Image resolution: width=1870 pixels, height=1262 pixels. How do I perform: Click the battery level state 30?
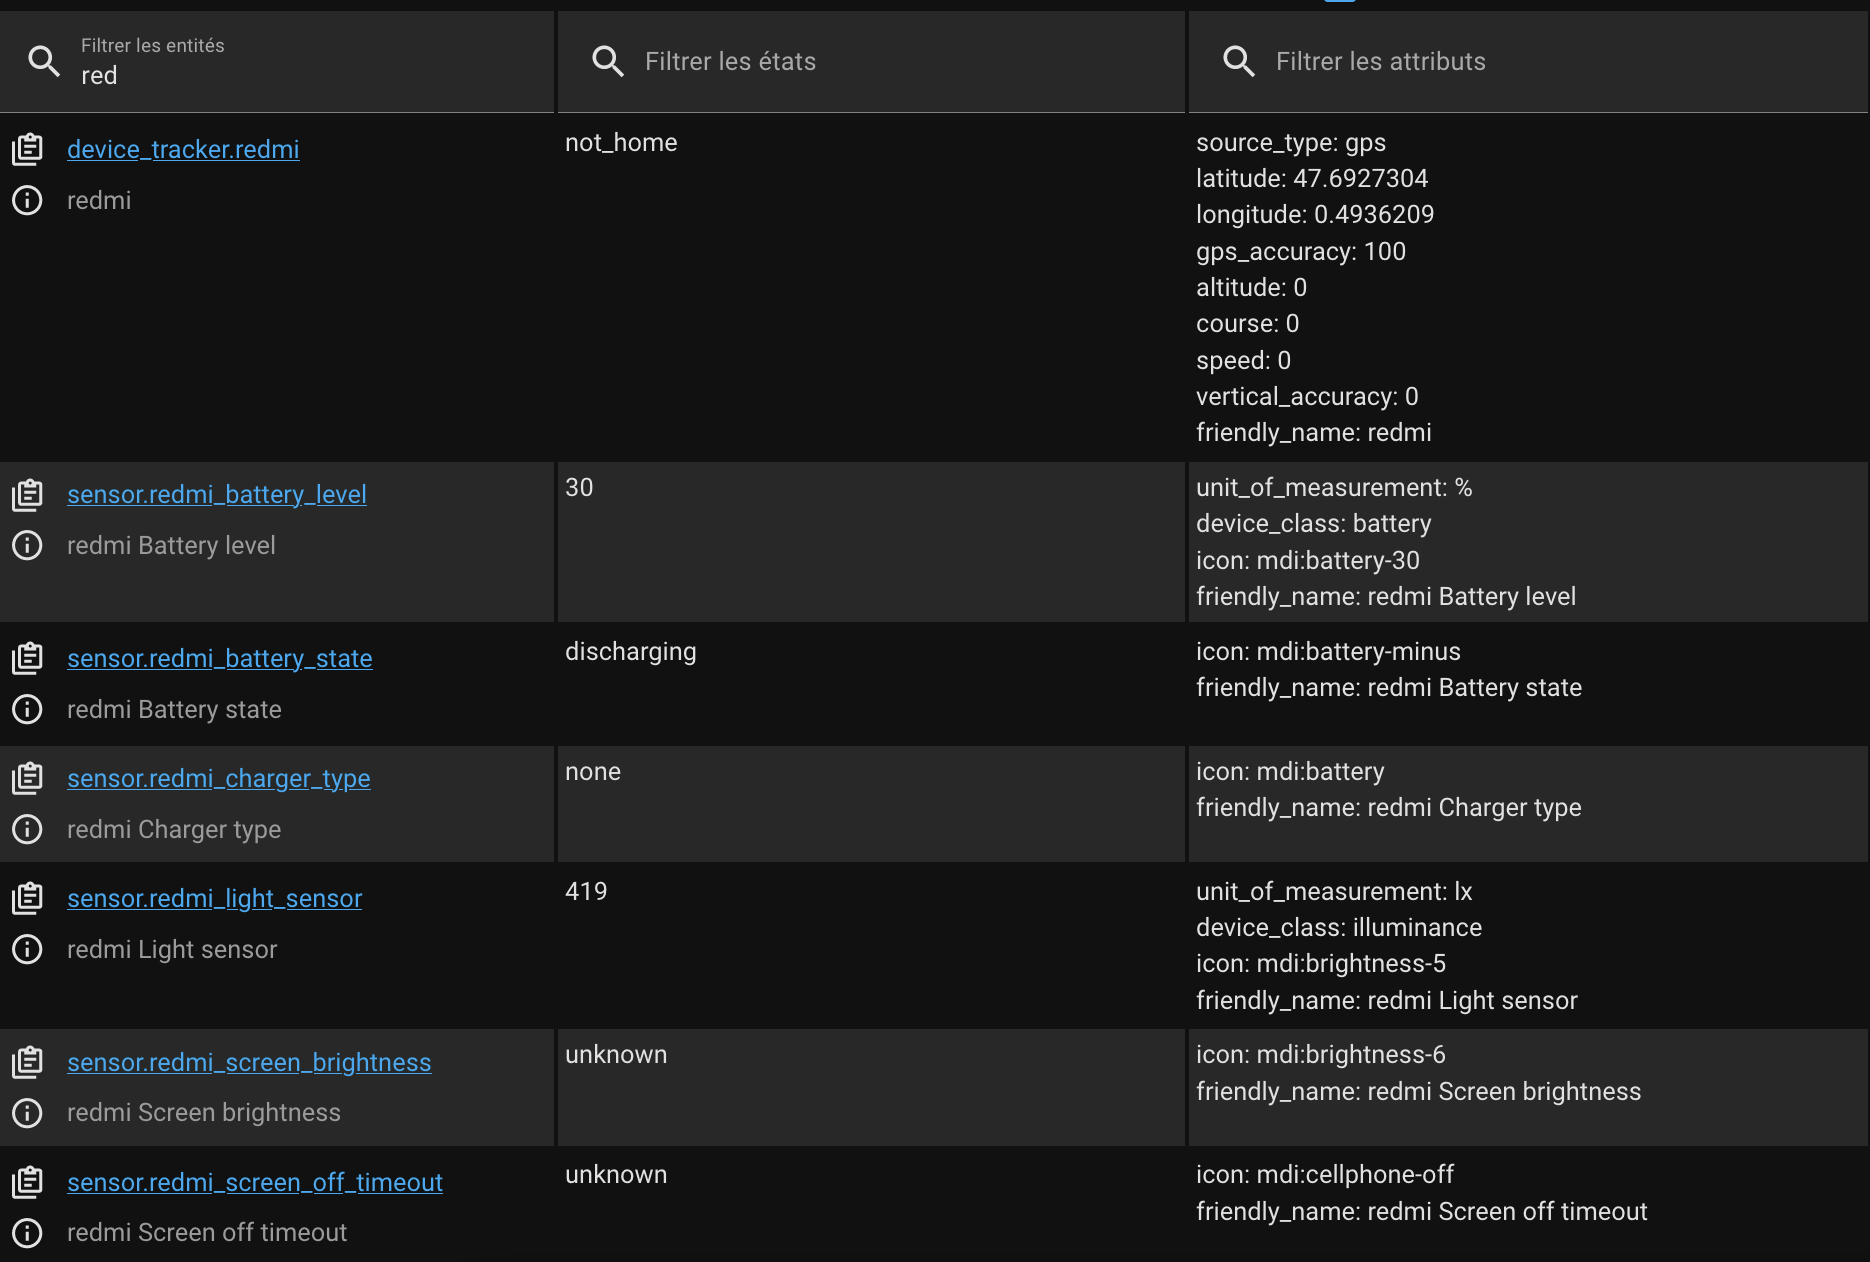coord(579,488)
